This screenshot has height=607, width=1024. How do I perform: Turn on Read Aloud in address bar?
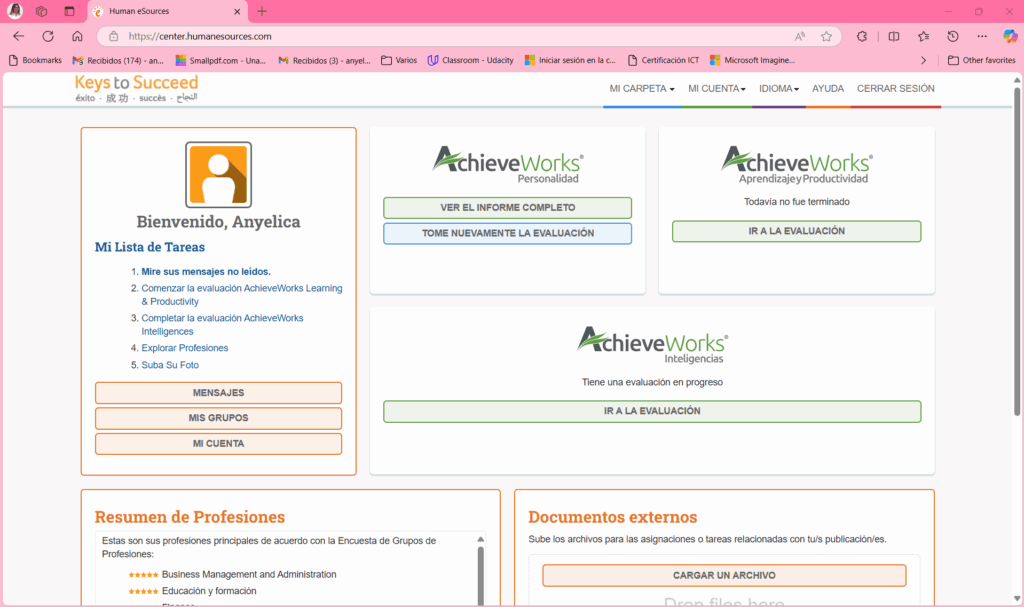[799, 37]
